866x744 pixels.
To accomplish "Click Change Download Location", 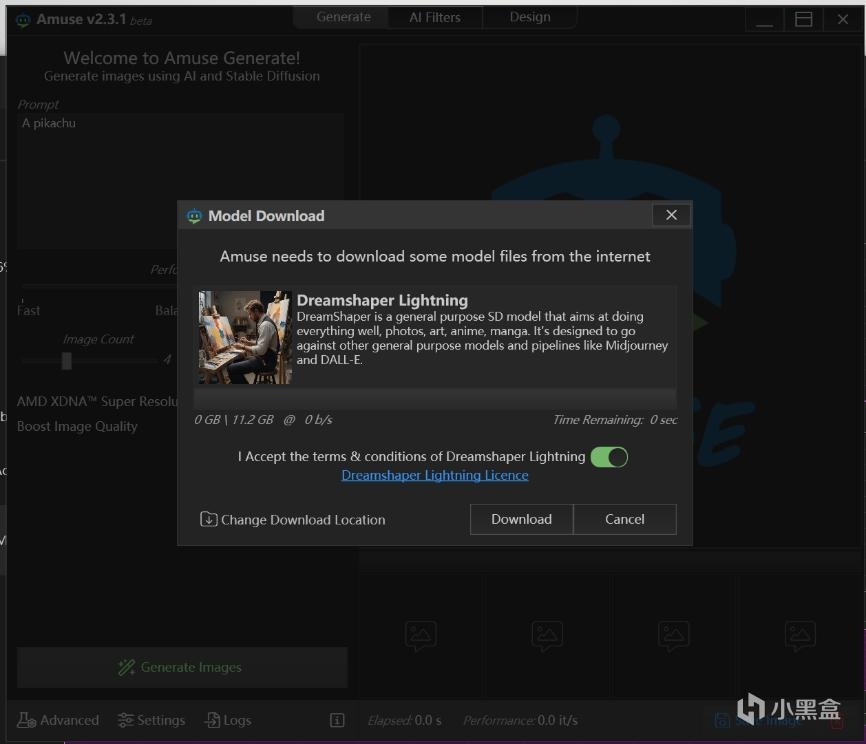I will [x=293, y=519].
